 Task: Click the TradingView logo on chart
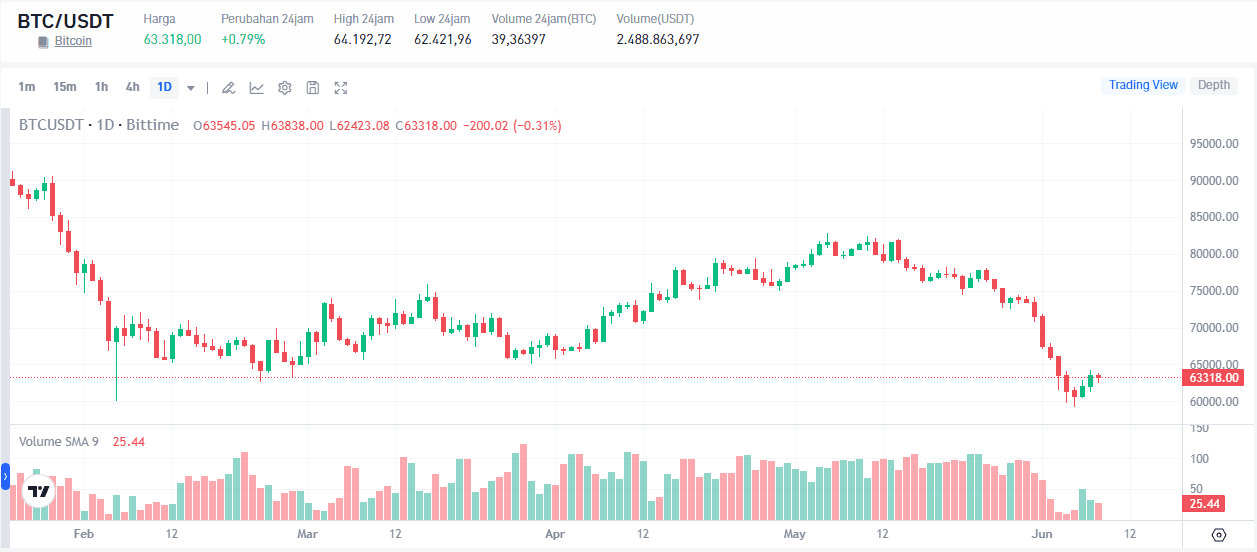click(39, 492)
